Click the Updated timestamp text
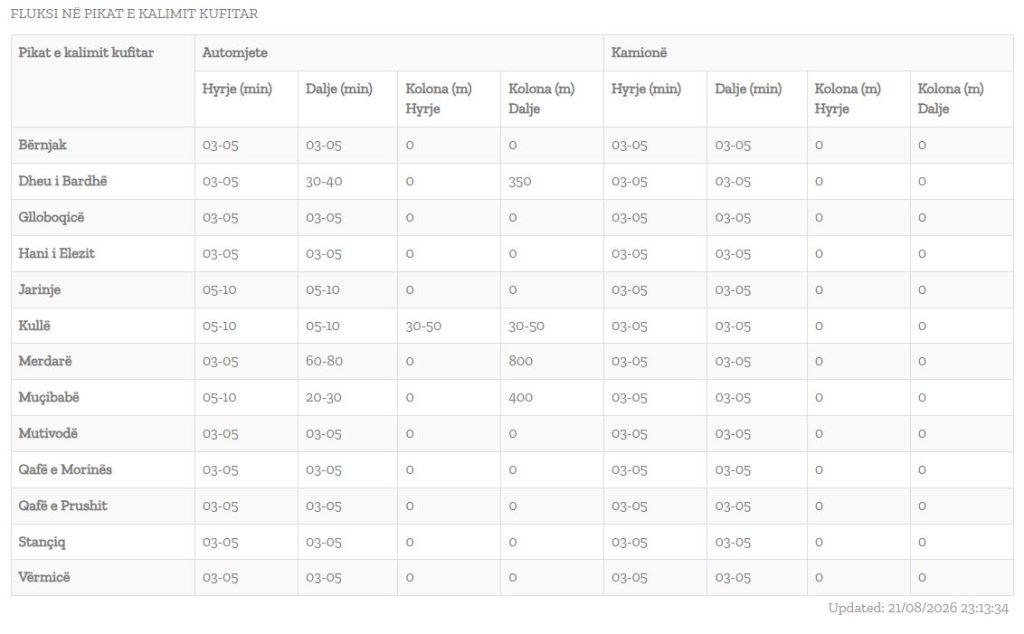The height and width of the screenshot is (634, 1024). [x=918, y=608]
